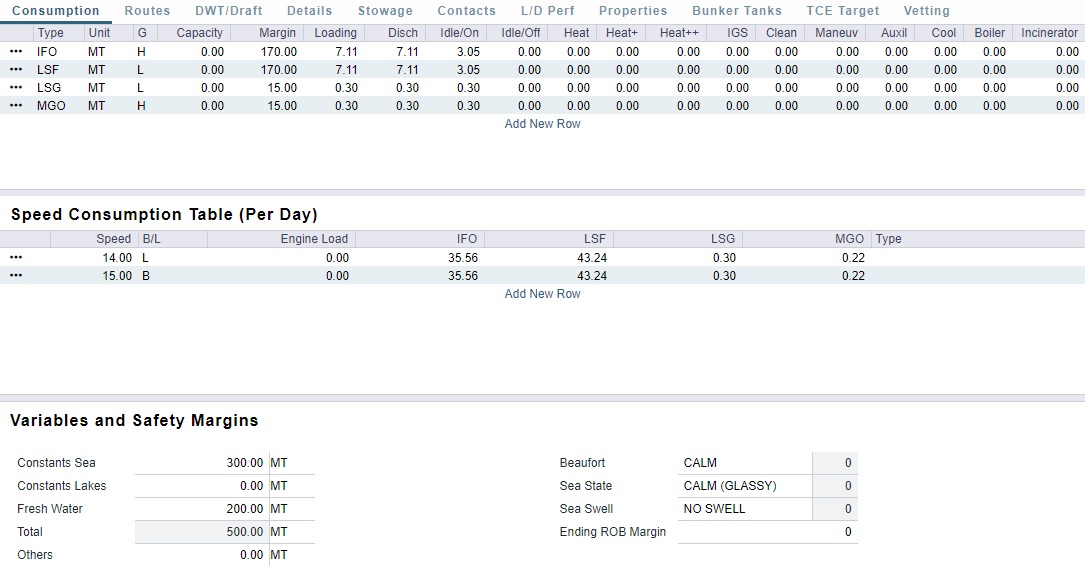Open the Bunker Tanks tab
Viewport: 1085px width, 566px height.
[736, 11]
